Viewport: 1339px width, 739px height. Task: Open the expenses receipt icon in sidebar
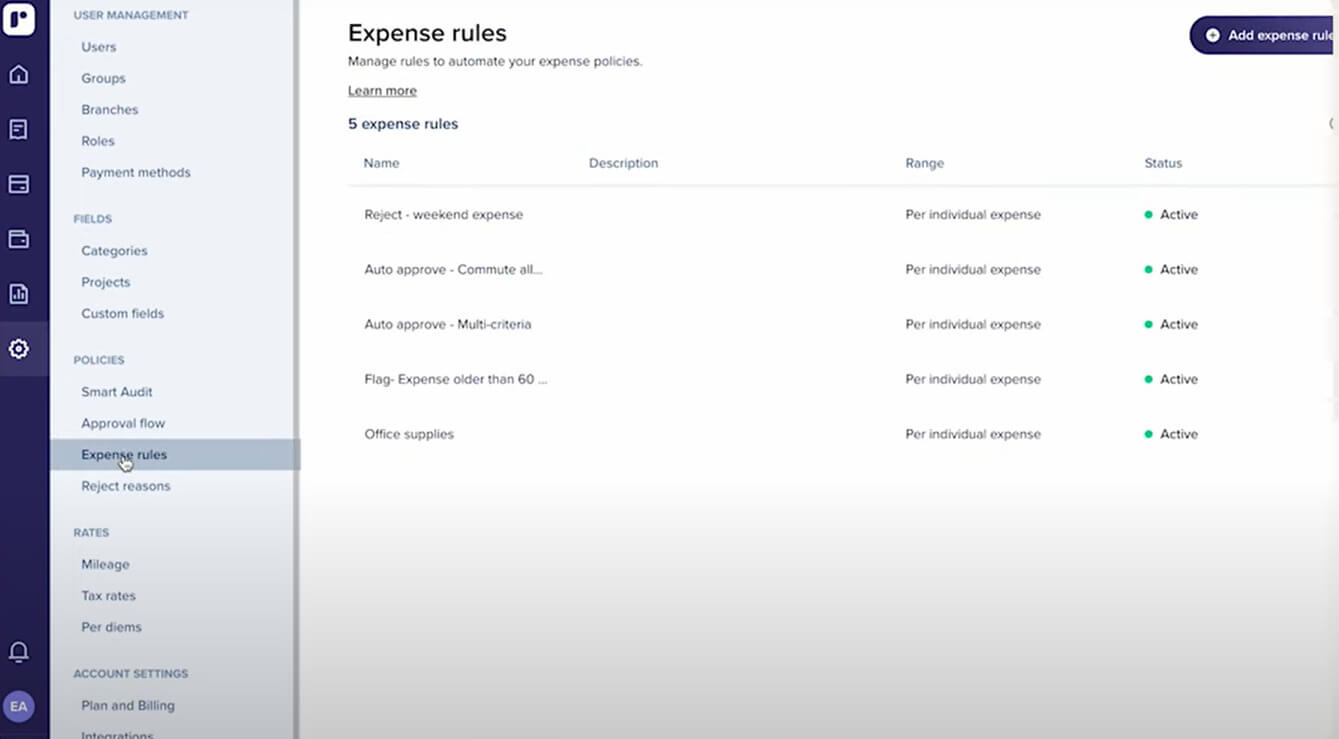pyautogui.click(x=19, y=130)
